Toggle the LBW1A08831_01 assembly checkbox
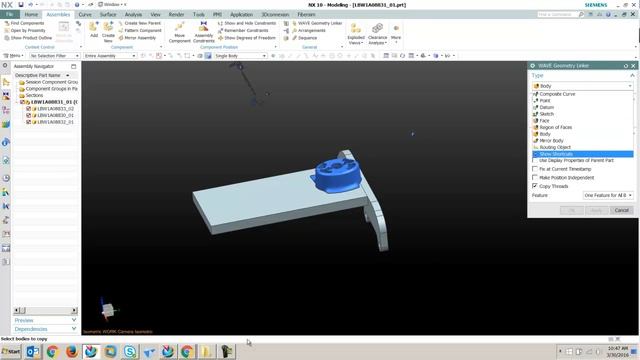Screen dimensions: 640x360 pos(22,102)
